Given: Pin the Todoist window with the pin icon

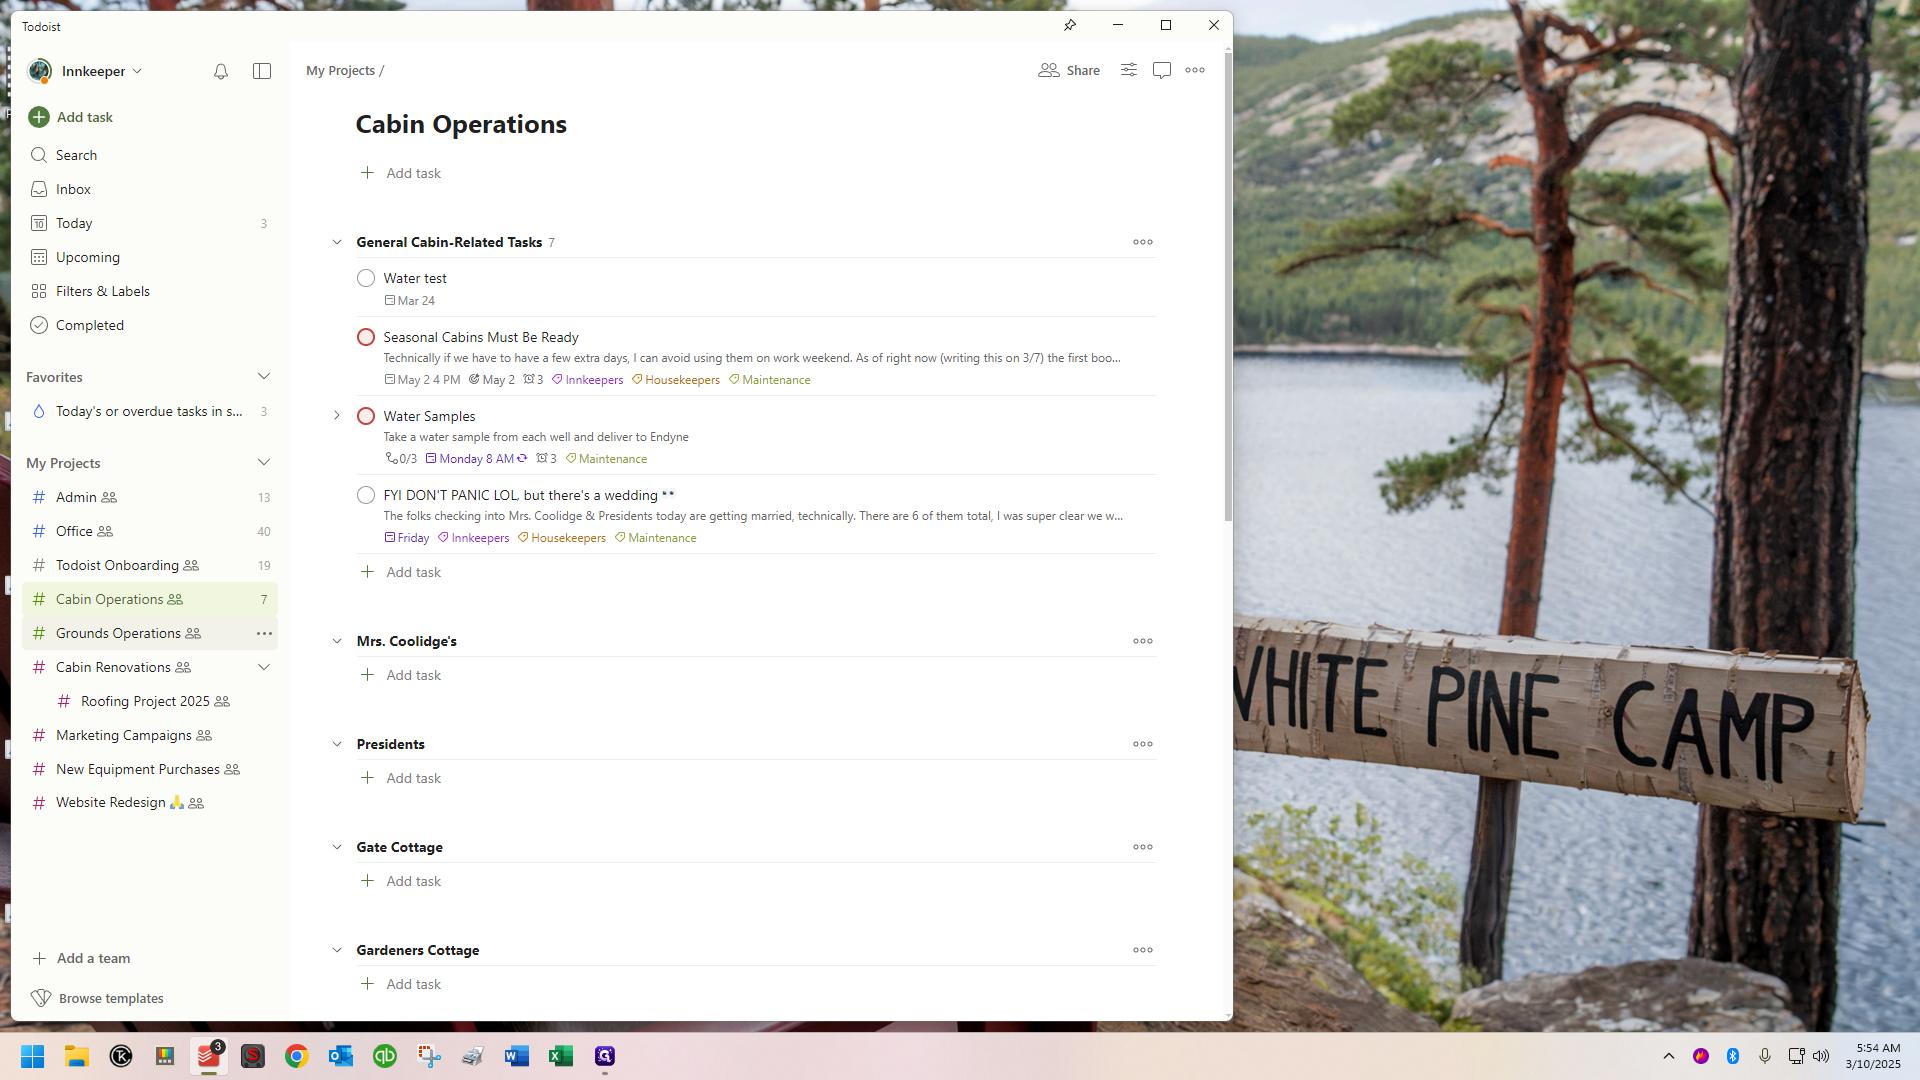Looking at the screenshot, I should [x=1070, y=25].
